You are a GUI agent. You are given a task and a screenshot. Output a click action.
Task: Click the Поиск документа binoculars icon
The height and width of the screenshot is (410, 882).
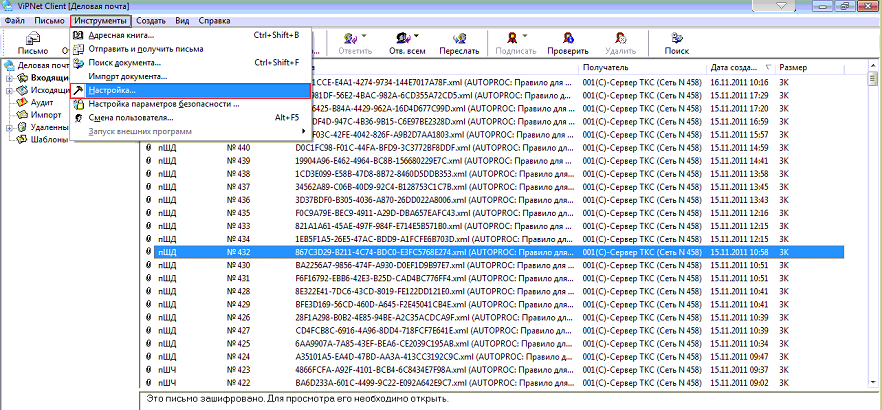pyautogui.click(x=78, y=62)
